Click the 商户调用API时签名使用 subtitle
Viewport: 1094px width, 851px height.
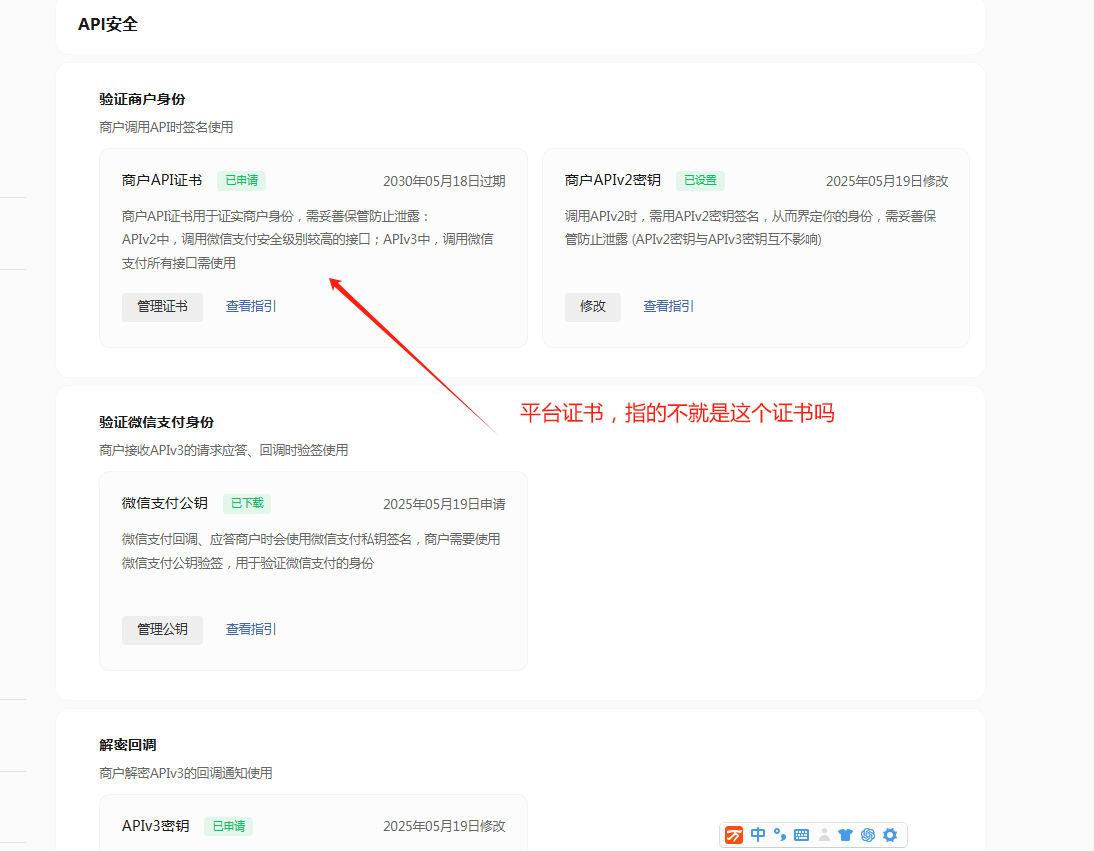pyautogui.click(x=166, y=128)
